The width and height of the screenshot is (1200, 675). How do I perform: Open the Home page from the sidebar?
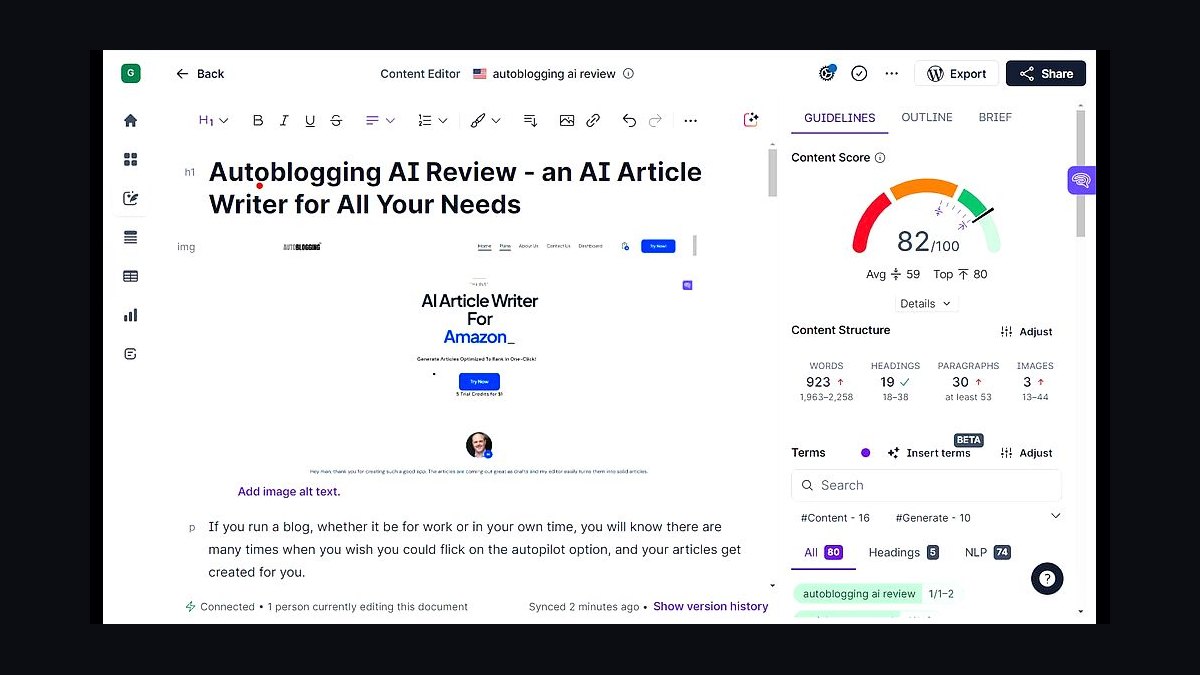[130, 120]
